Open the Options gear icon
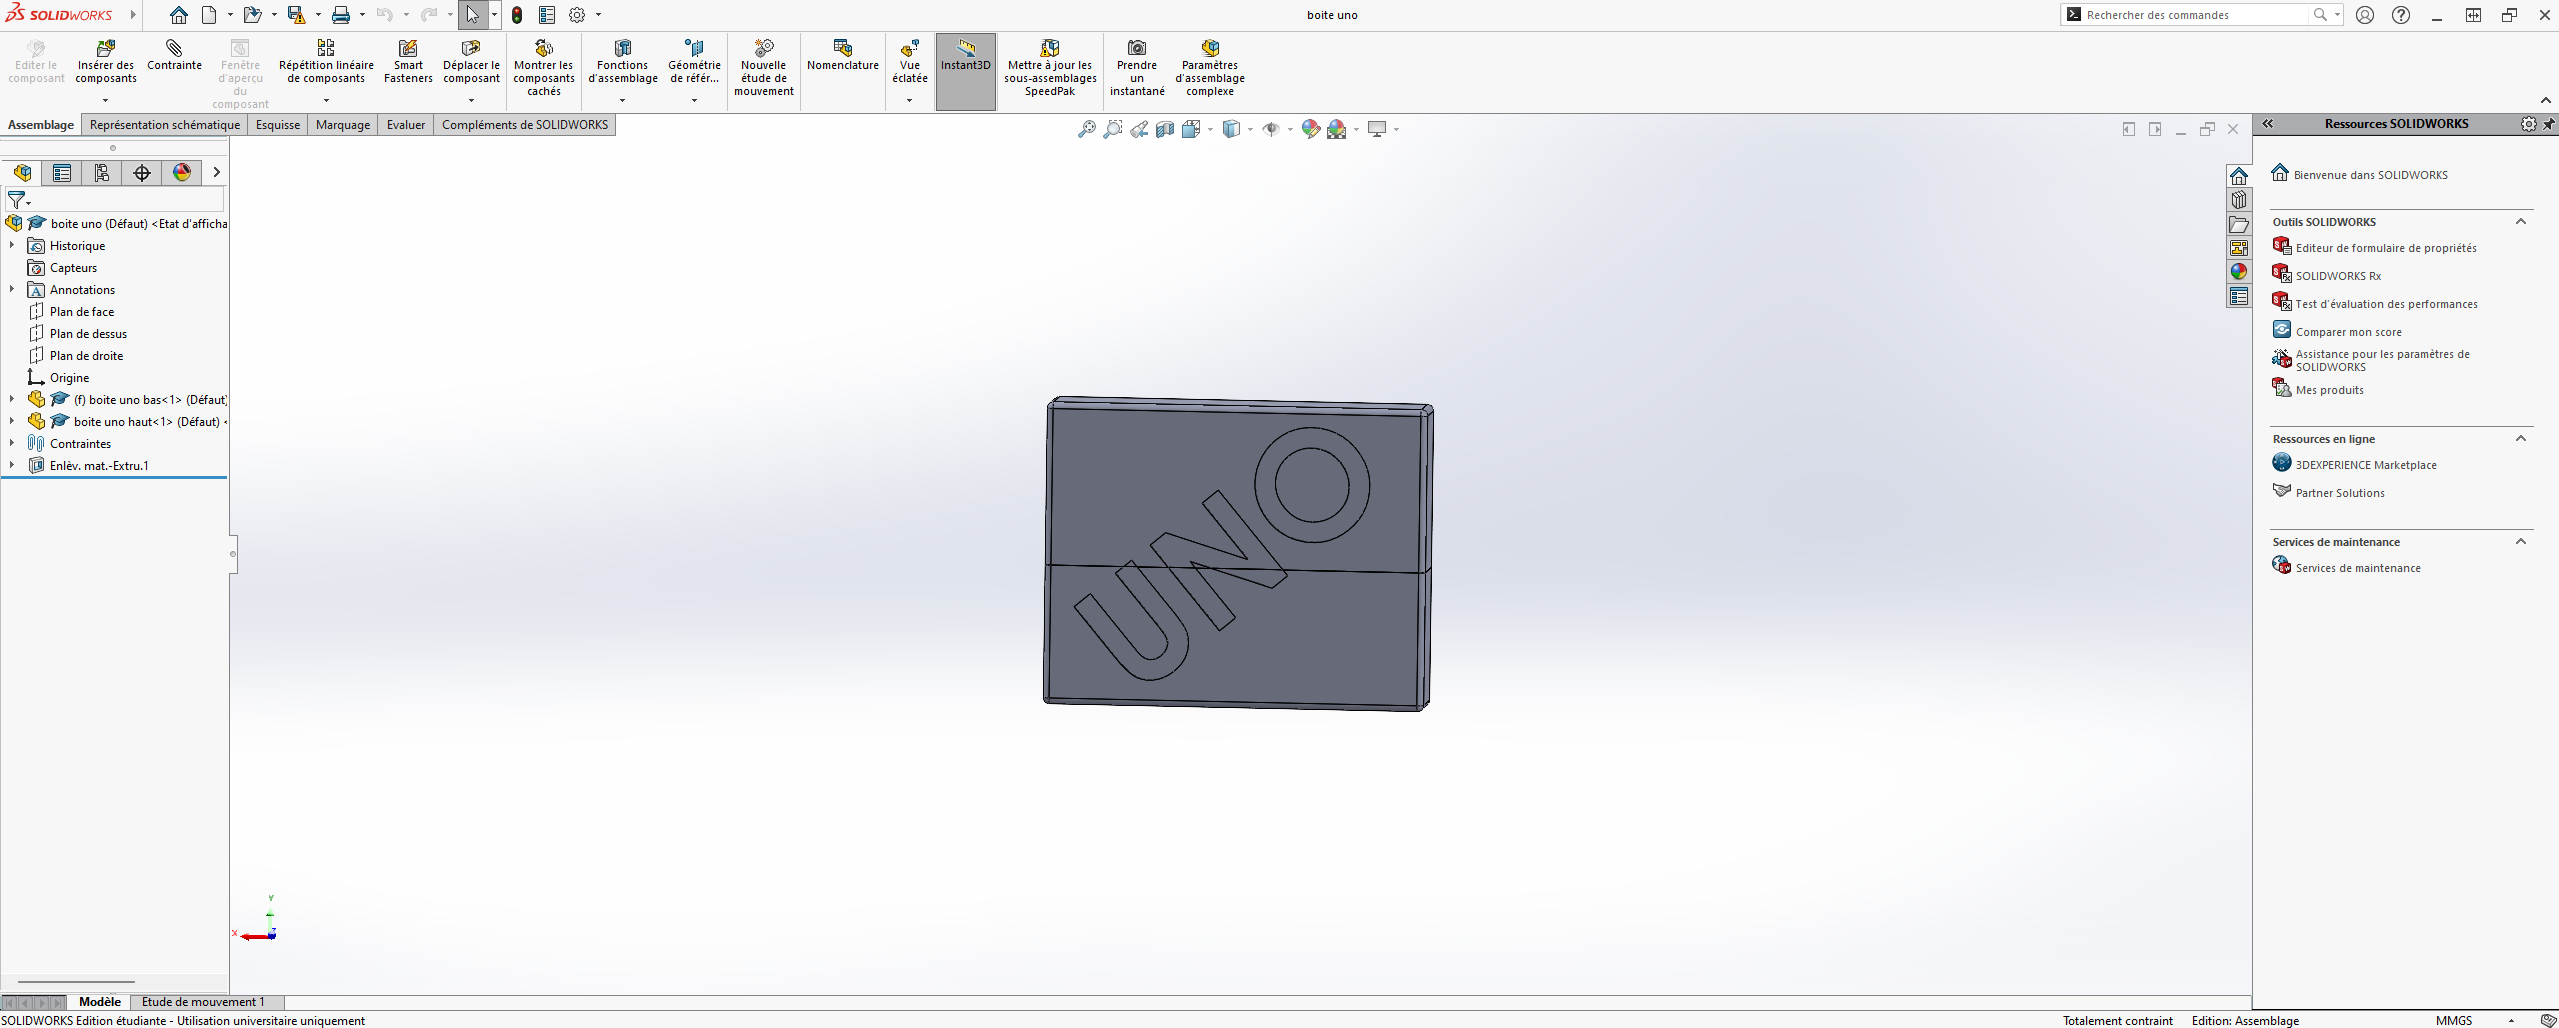Viewport: 2559px width, 1028px height. point(577,15)
